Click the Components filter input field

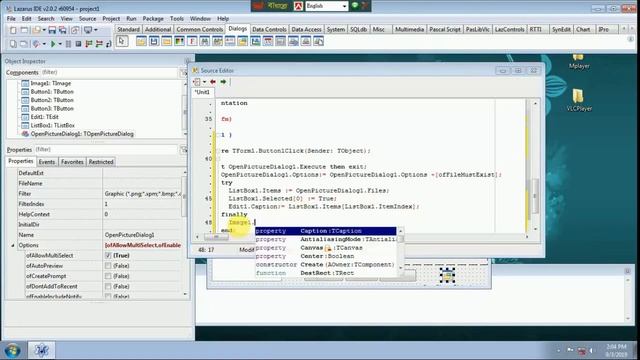click(109, 72)
